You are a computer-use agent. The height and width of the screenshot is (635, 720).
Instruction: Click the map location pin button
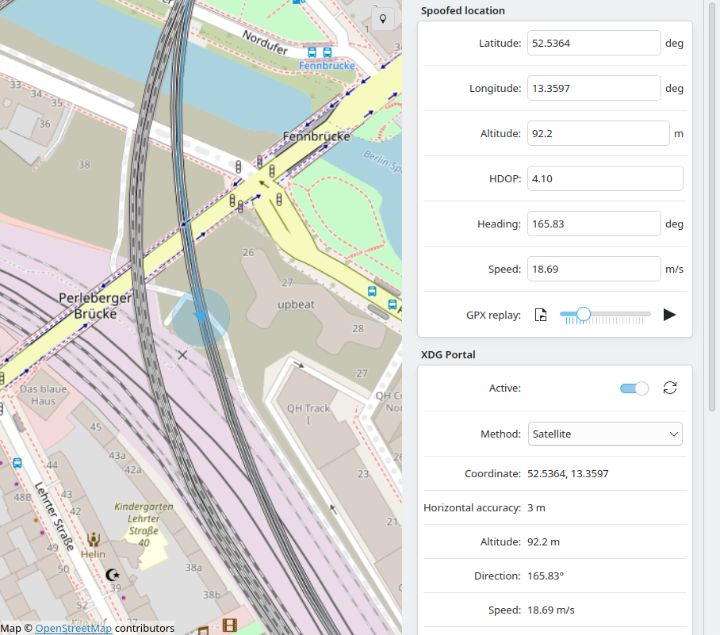[x=382, y=19]
